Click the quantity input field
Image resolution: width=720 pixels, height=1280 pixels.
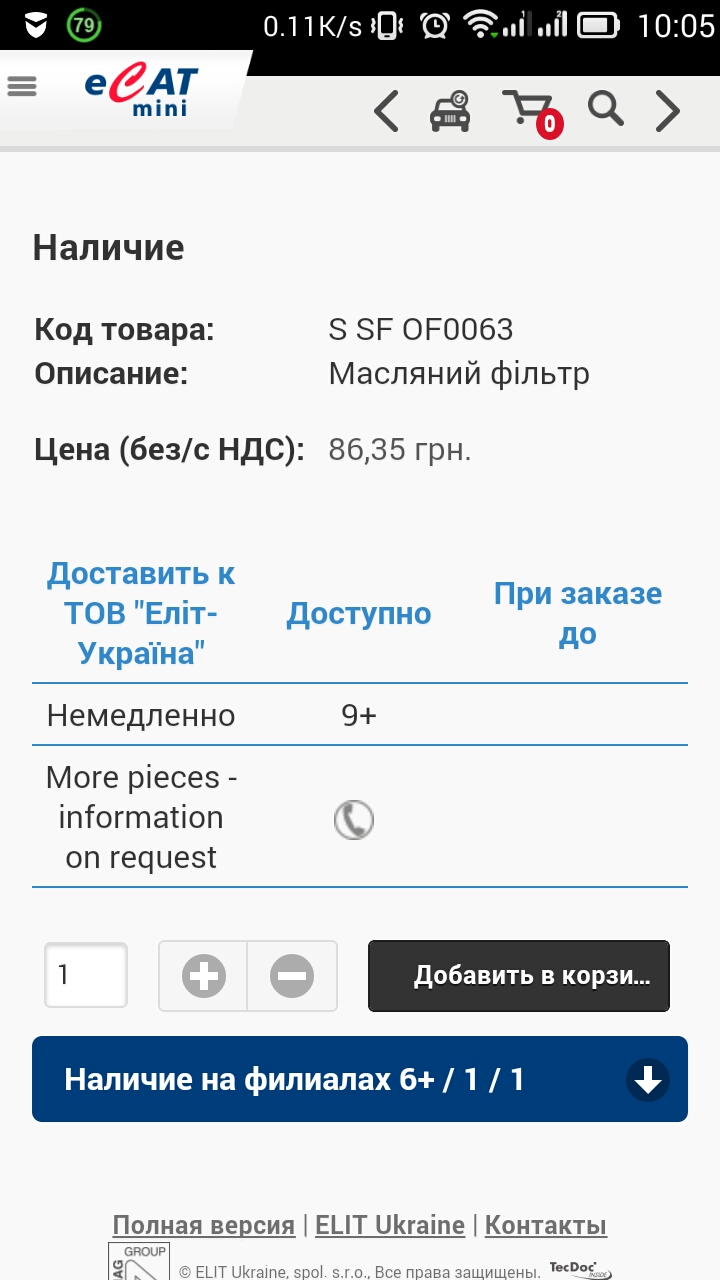click(86, 975)
